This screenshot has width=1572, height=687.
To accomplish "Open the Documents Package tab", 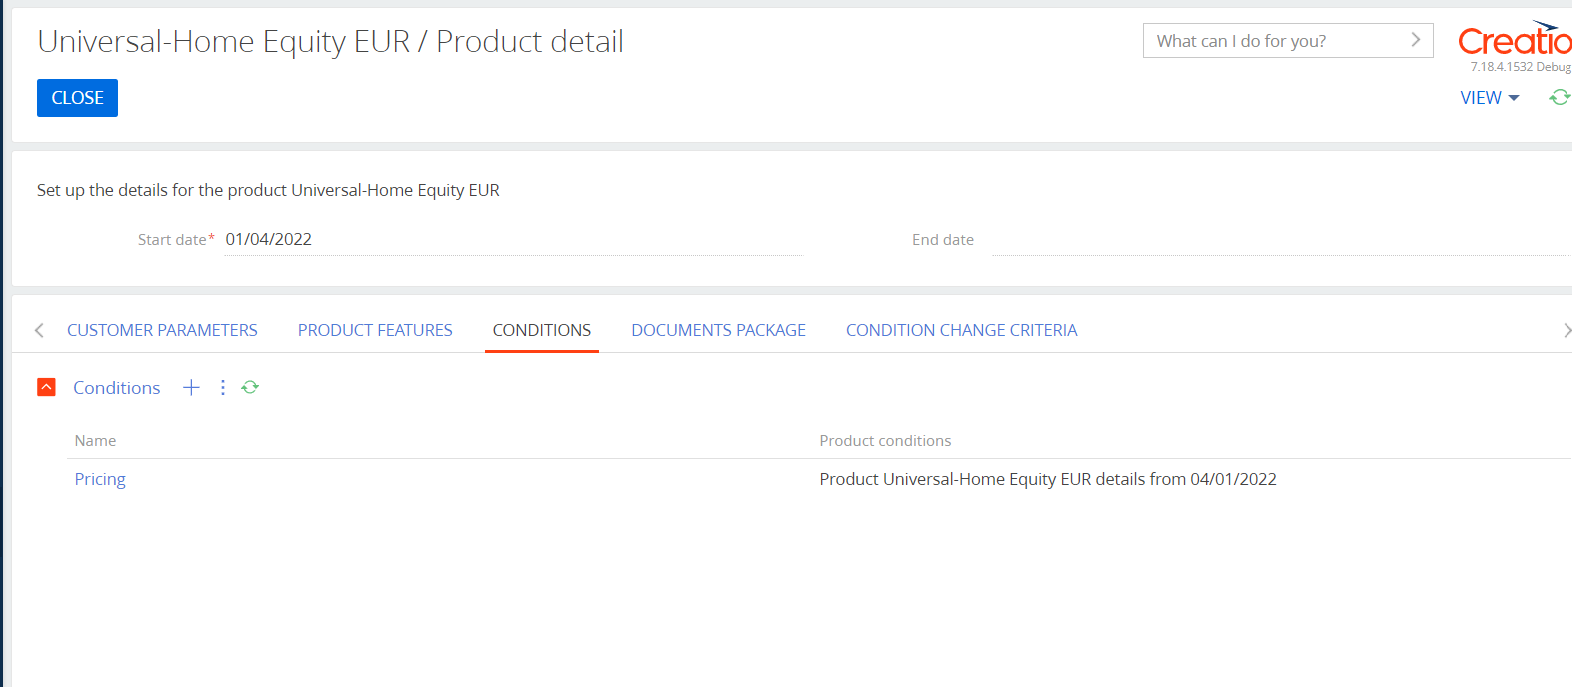I will pos(718,330).
